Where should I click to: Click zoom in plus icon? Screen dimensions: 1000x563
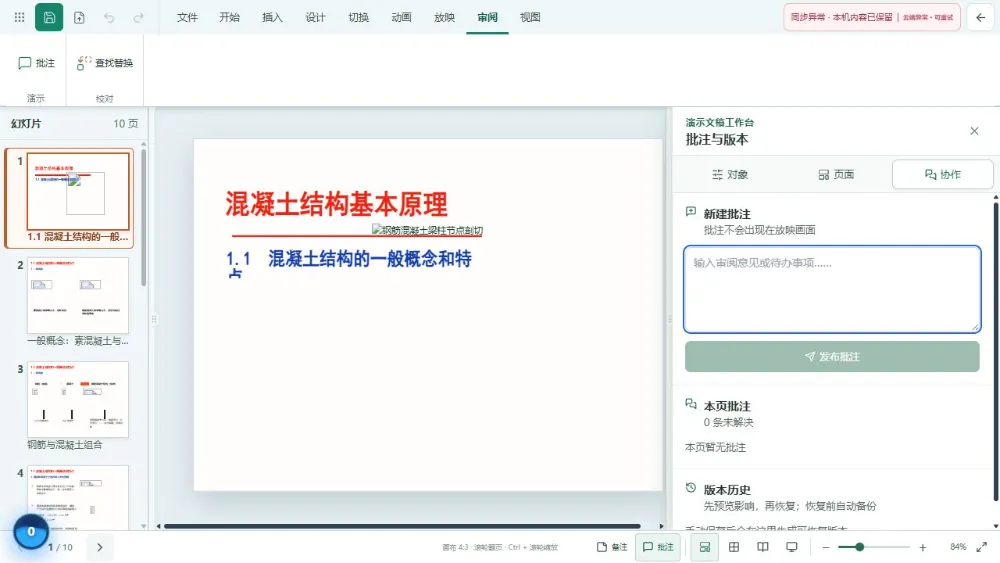[922, 547]
